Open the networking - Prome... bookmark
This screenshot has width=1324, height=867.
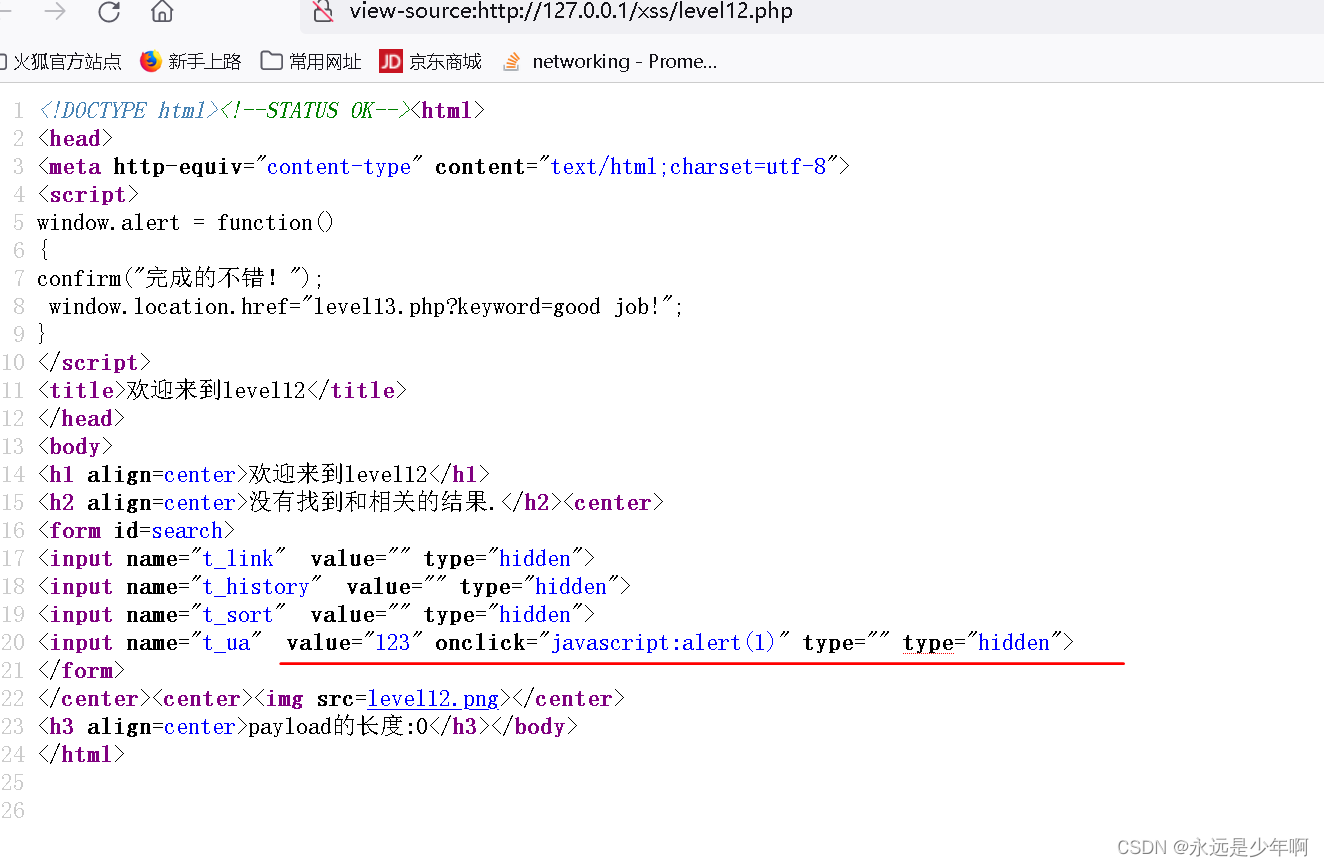(x=610, y=62)
